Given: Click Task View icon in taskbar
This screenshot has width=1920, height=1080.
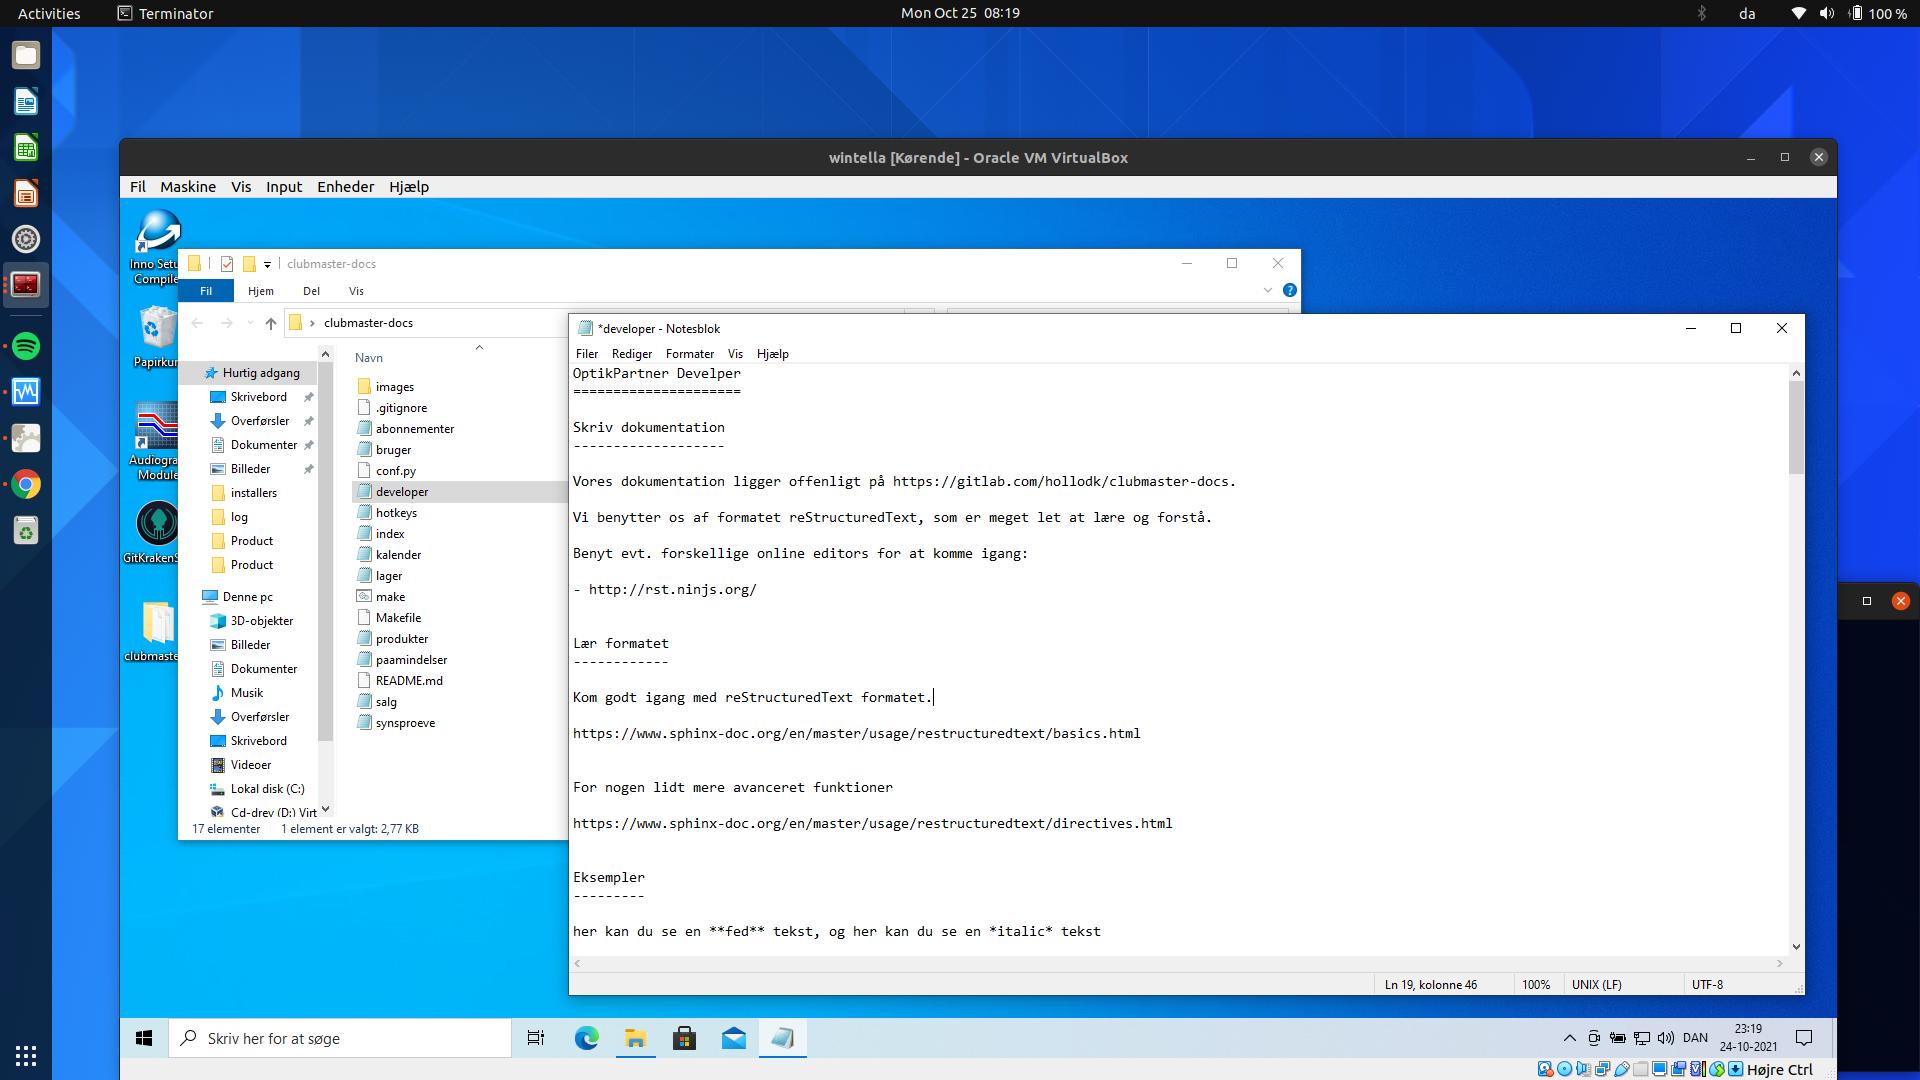Looking at the screenshot, I should tap(536, 1038).
